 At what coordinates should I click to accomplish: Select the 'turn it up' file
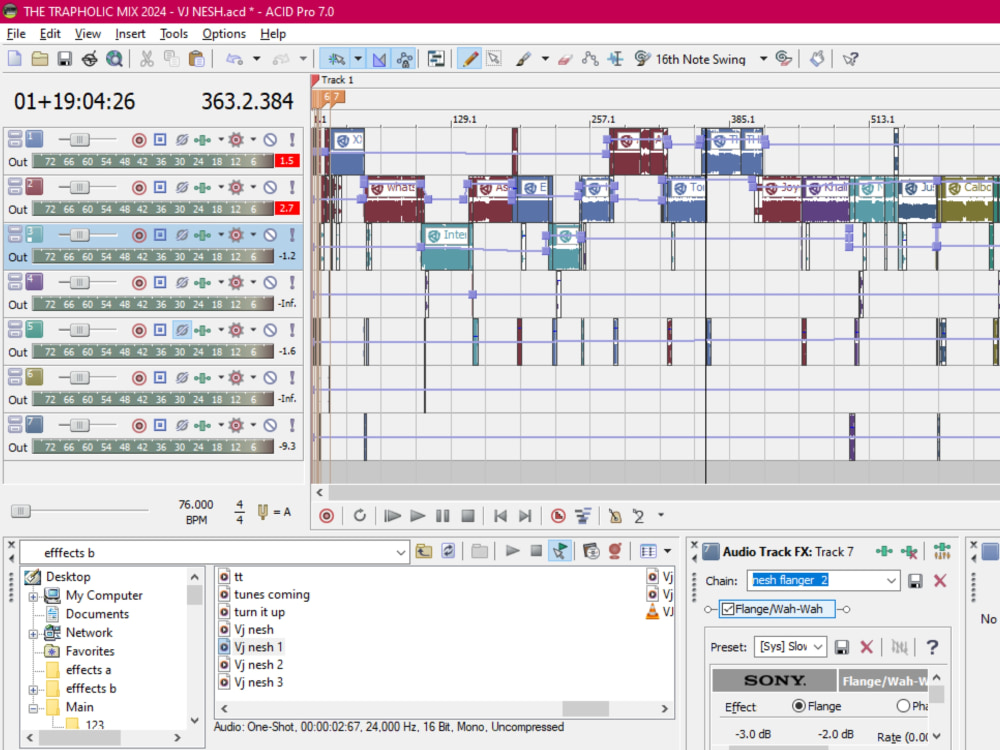[x=259, y=612]
